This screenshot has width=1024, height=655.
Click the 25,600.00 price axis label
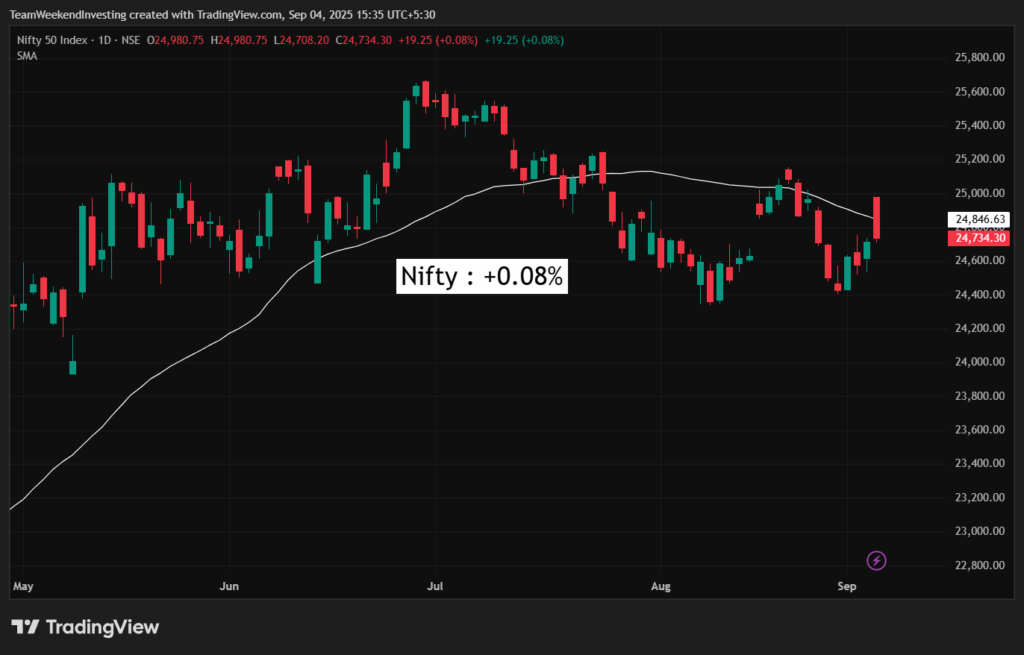tap(980, 91)
